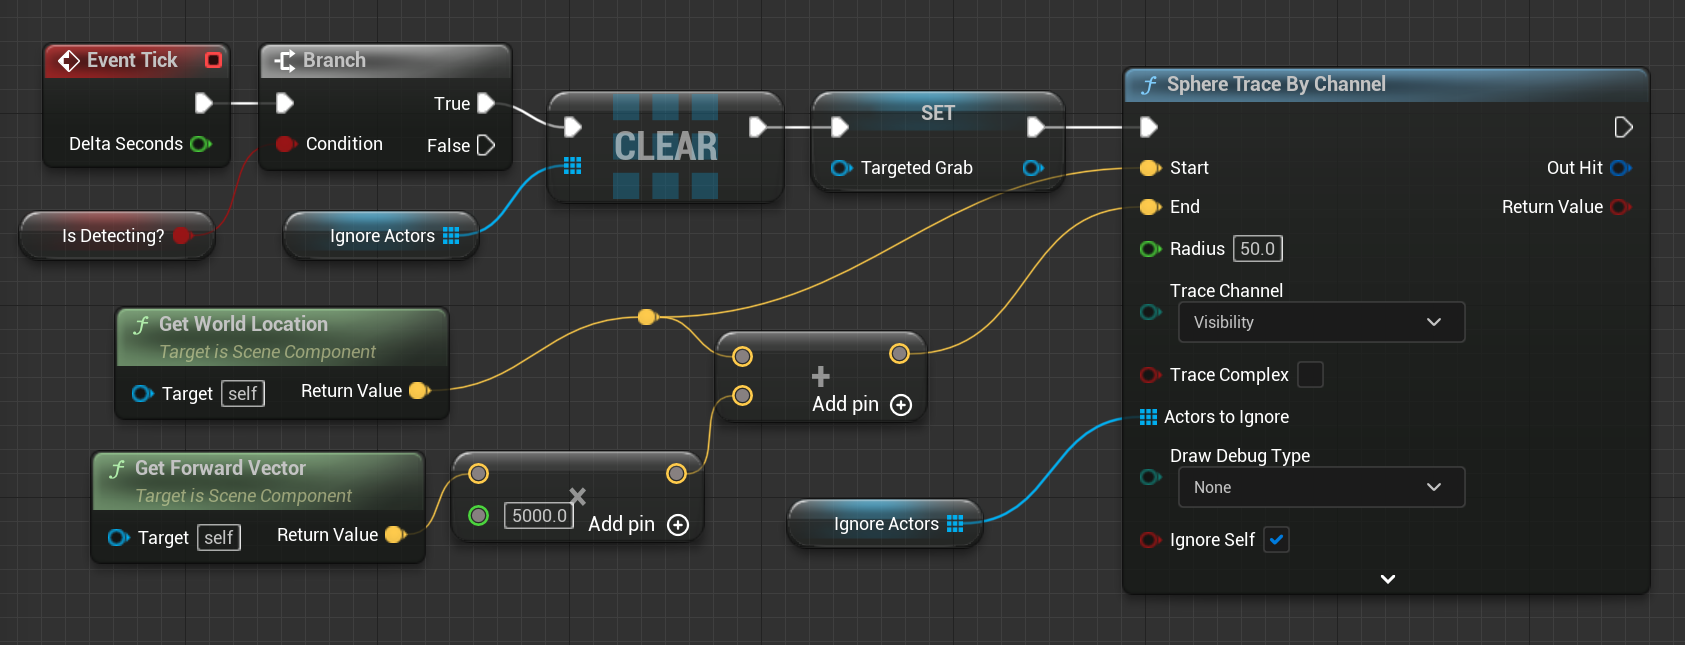Click the red delegate pin on Event Tick
1685x645 pixels.
(213, 60)
